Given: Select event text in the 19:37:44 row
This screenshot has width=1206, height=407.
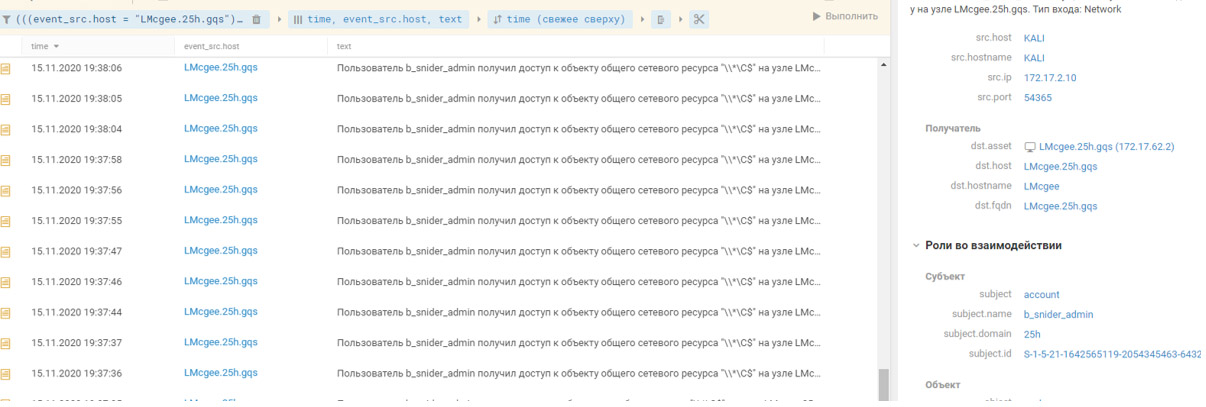Looking at the screenshot, I should point(581,312).
